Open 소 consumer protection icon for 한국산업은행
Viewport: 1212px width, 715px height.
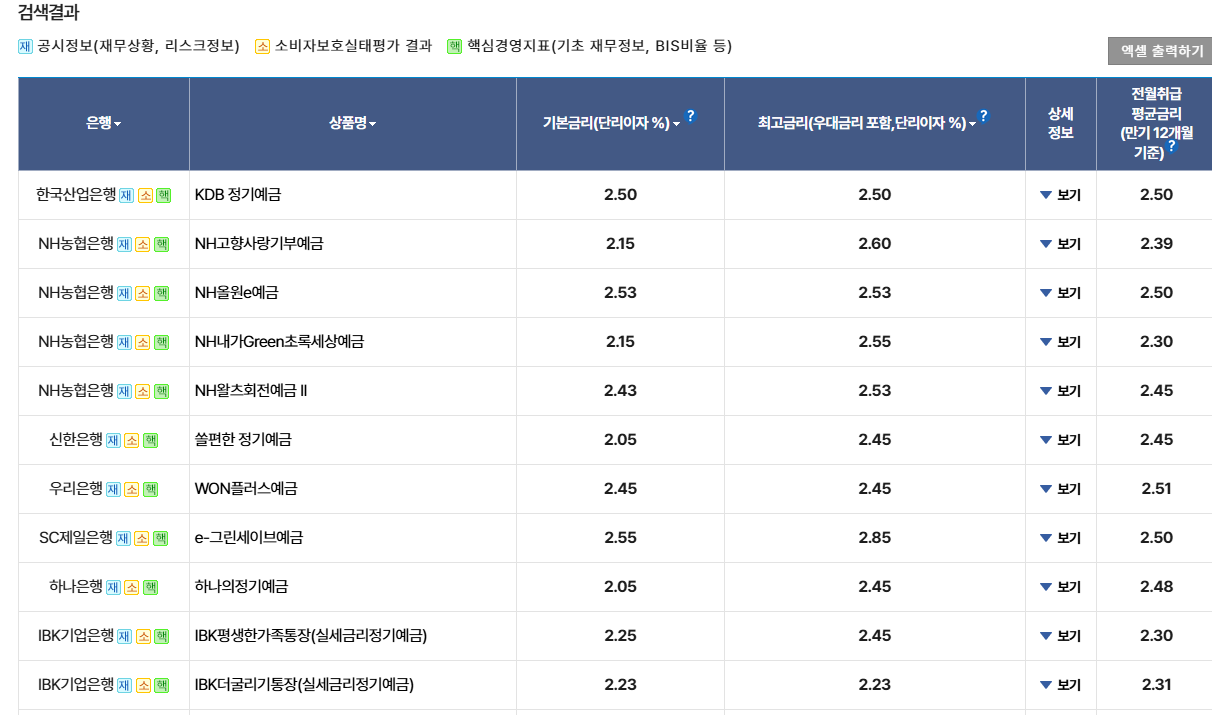[144, 196]
